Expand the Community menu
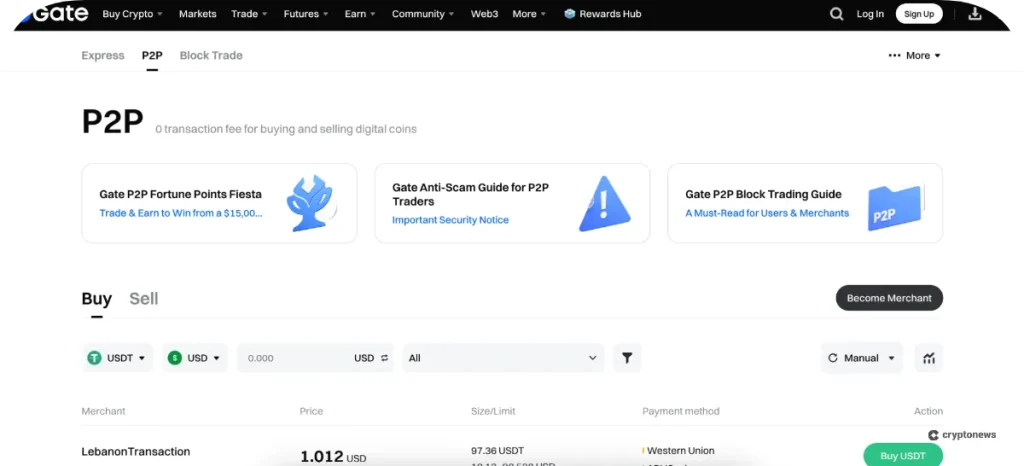 [423, 14]
